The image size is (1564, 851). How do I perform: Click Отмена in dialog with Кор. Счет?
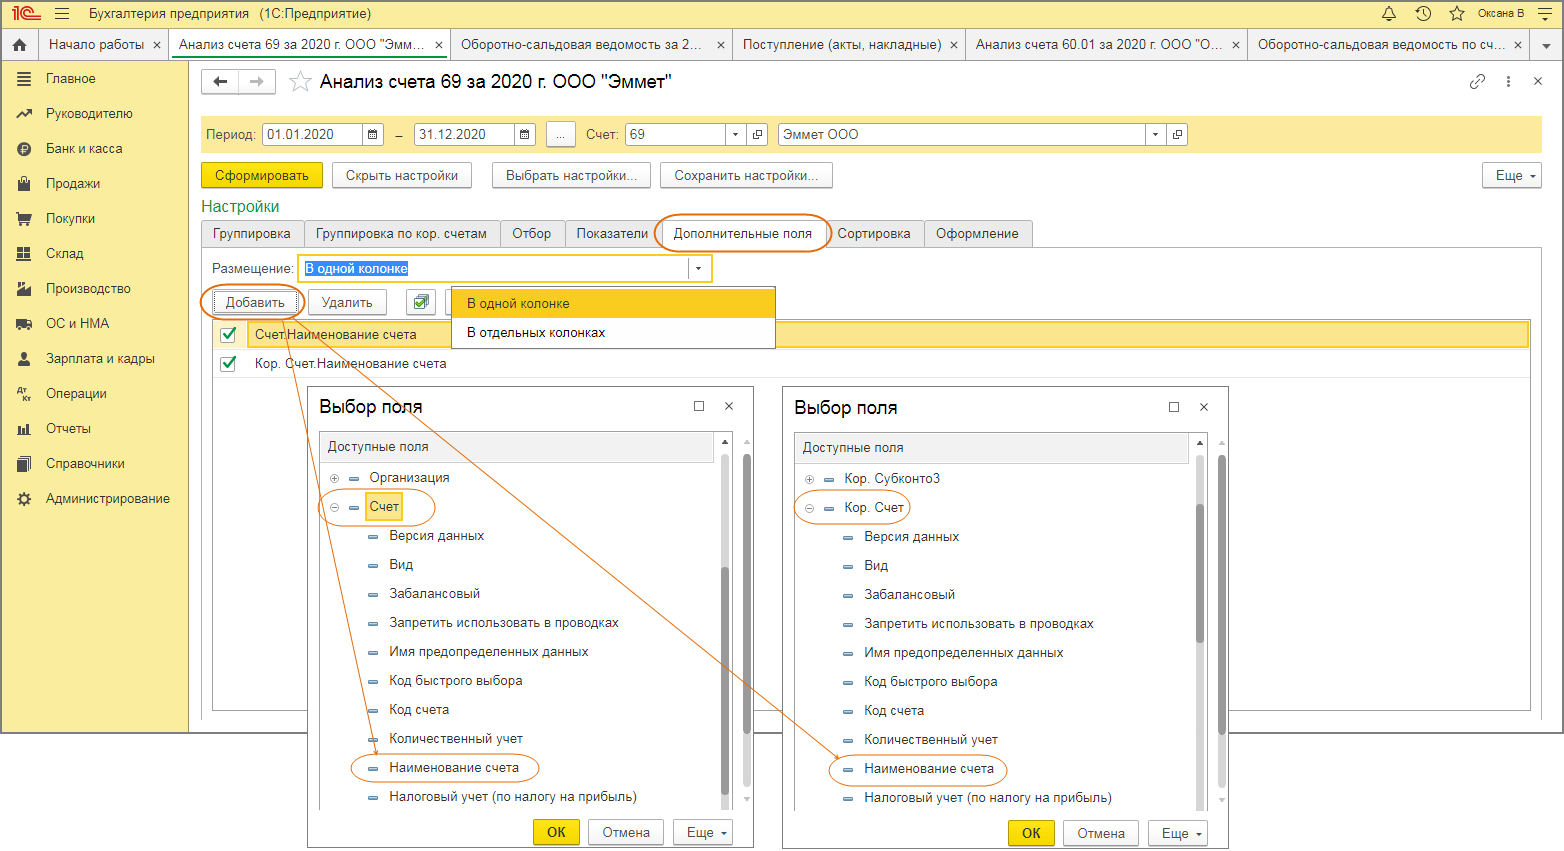tap(1101, 834)
